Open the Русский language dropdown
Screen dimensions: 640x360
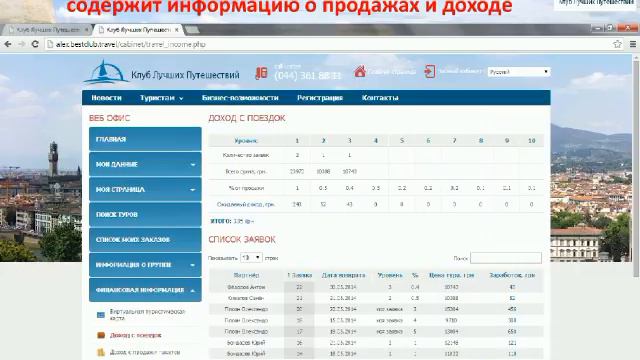[519, 72]
